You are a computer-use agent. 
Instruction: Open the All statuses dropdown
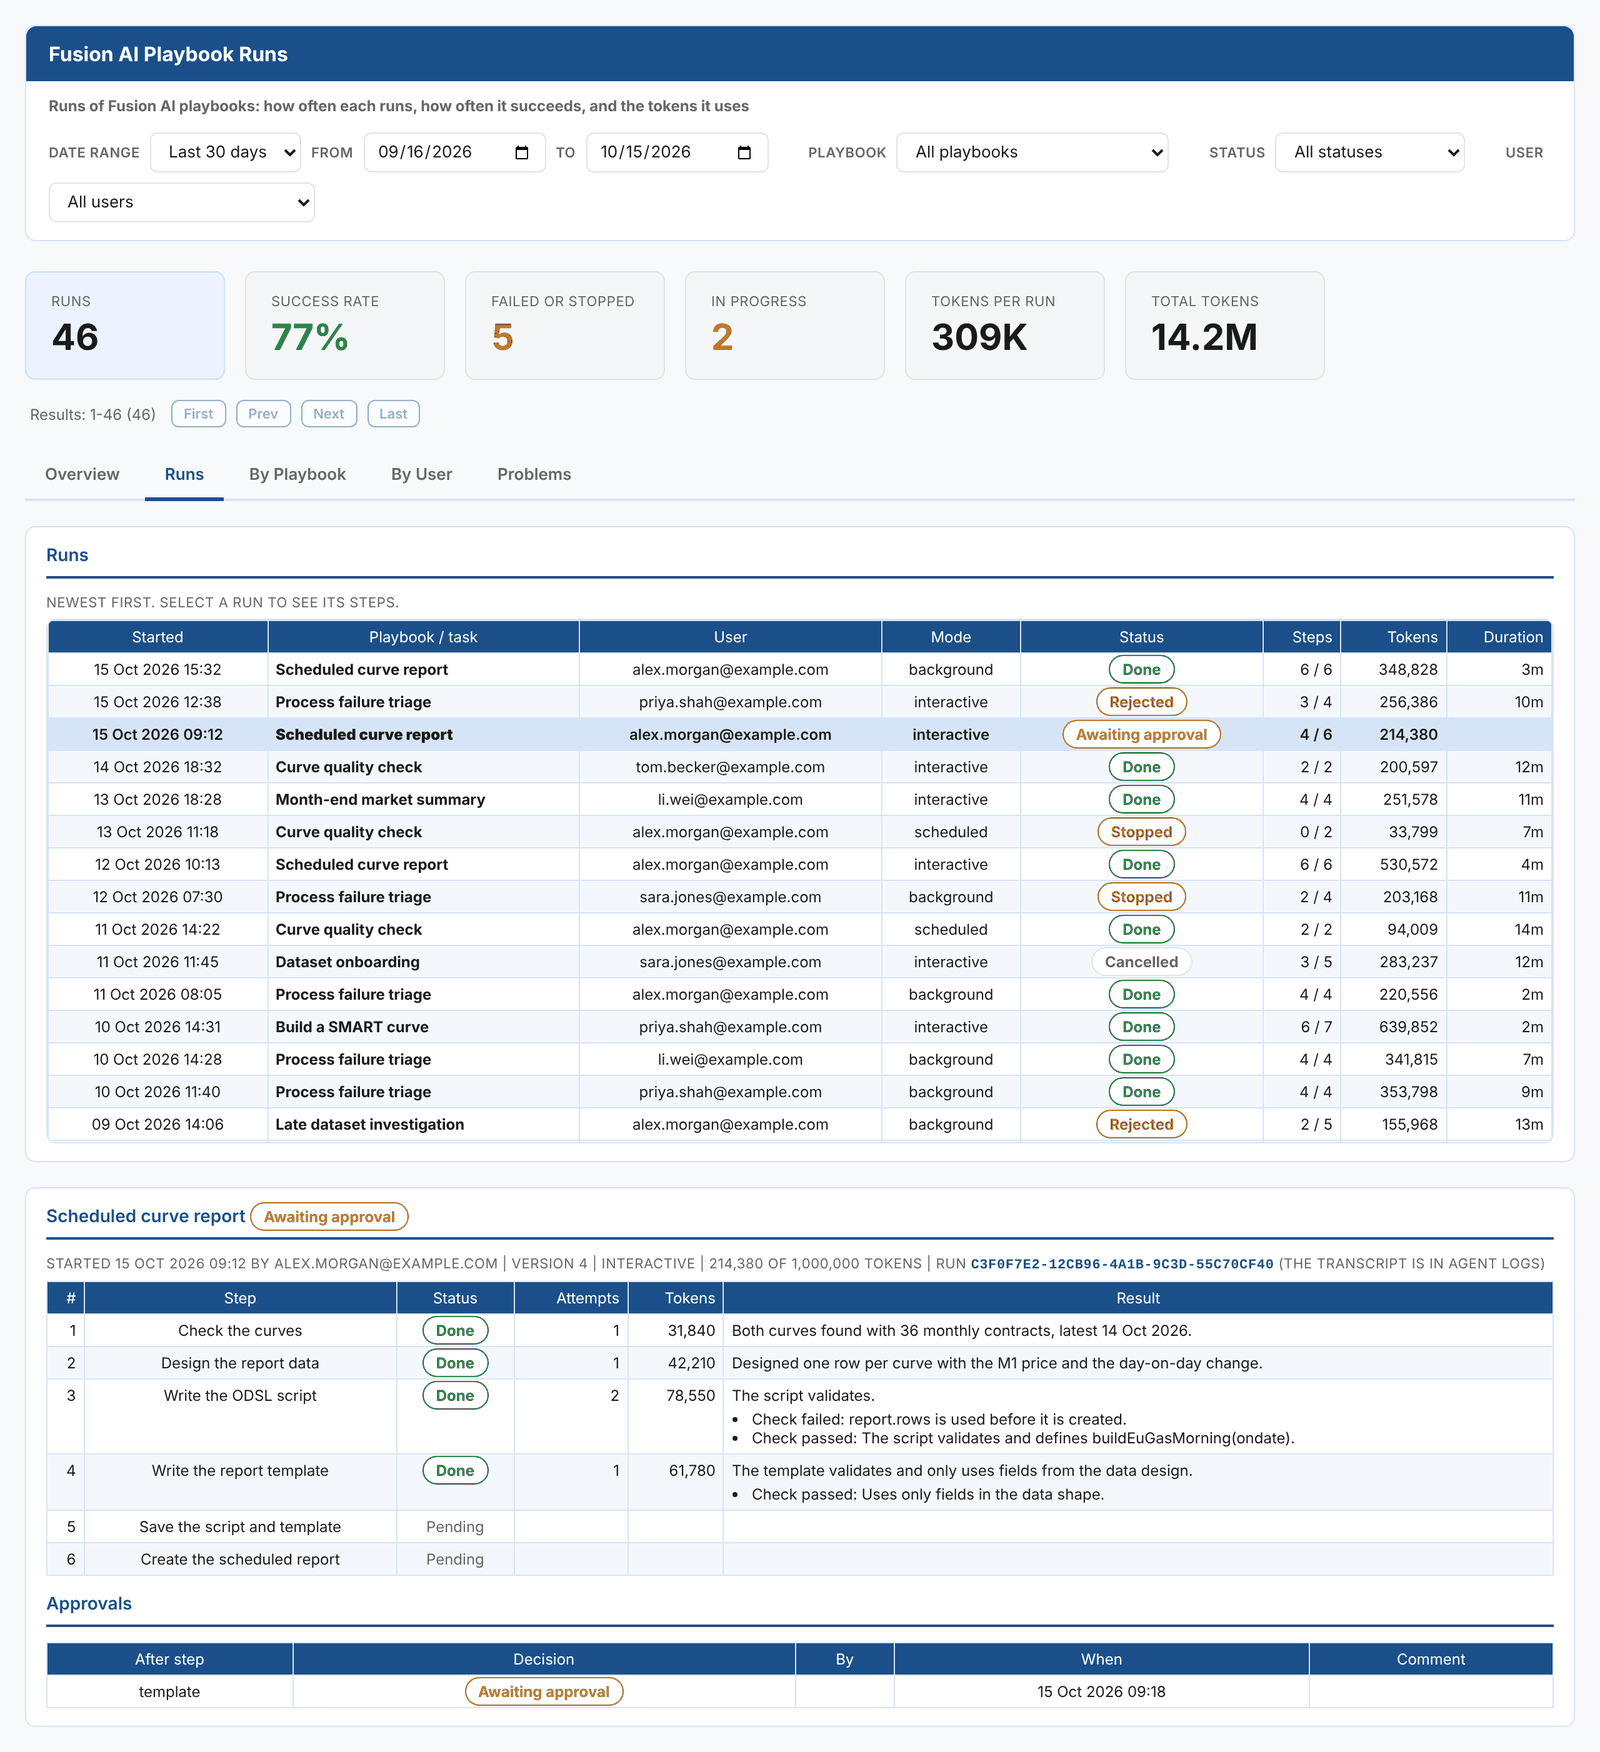[x=1369, y=153]
